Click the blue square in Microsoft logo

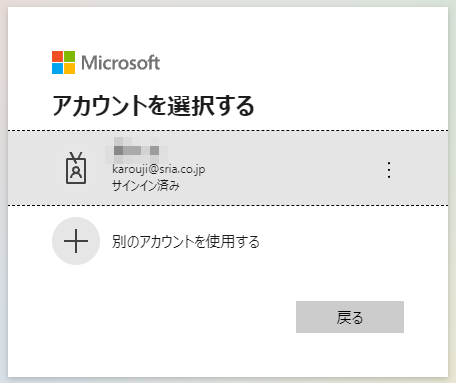57,68
